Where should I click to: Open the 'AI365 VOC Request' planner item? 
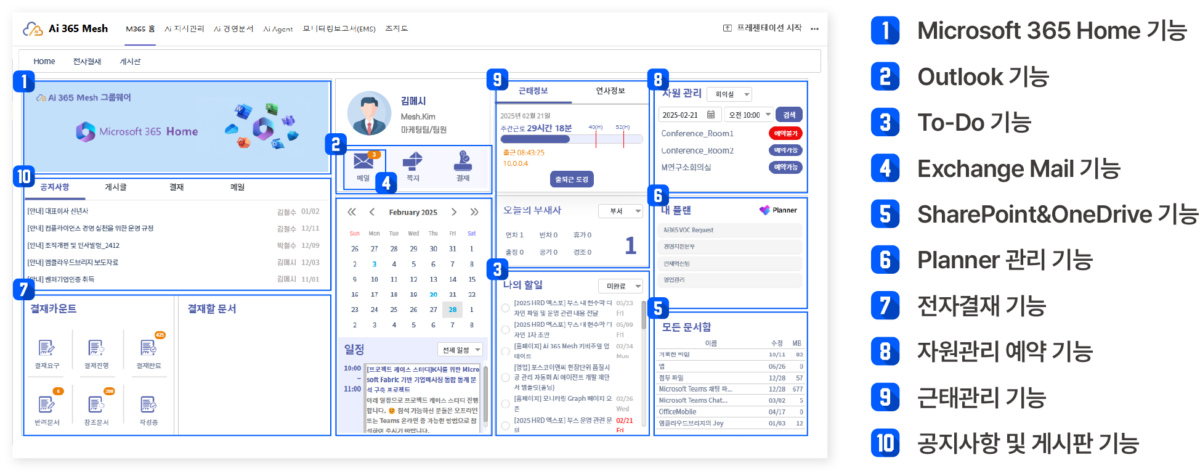click(x=731, y=230)
